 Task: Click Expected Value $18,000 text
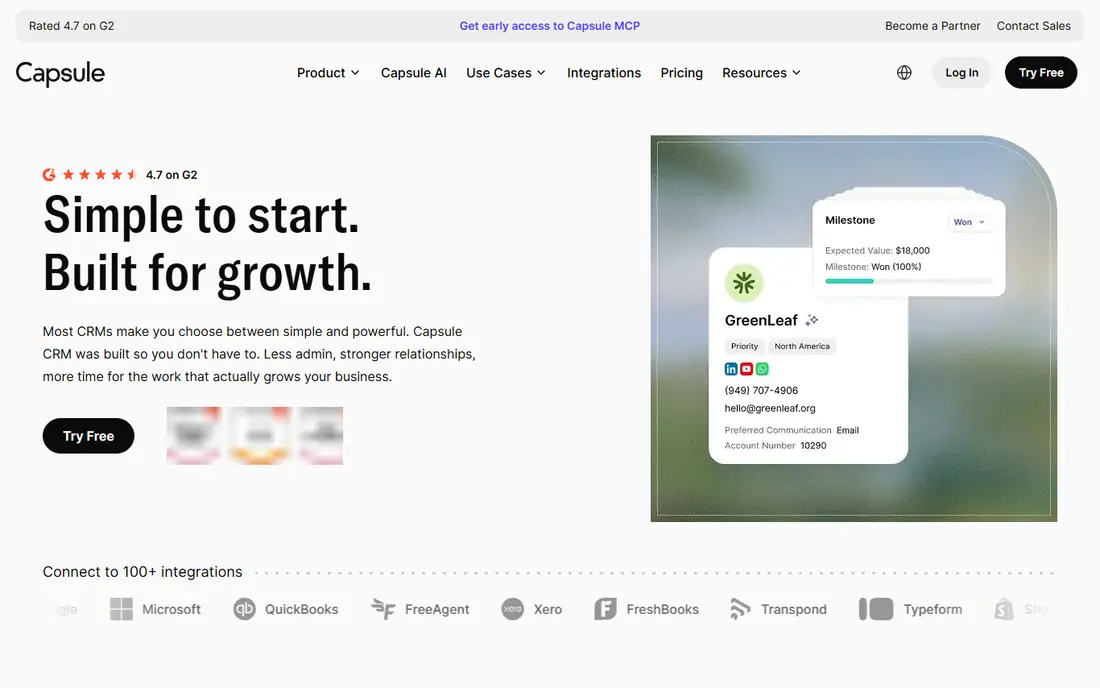pyautogui.click(x=878, y=250)
